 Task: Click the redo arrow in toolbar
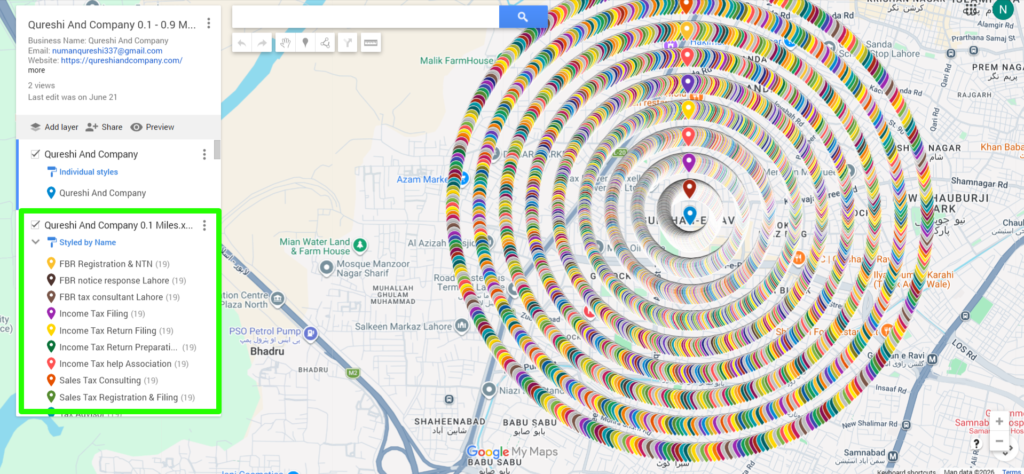pyautogui.click(x=263, y=43)
